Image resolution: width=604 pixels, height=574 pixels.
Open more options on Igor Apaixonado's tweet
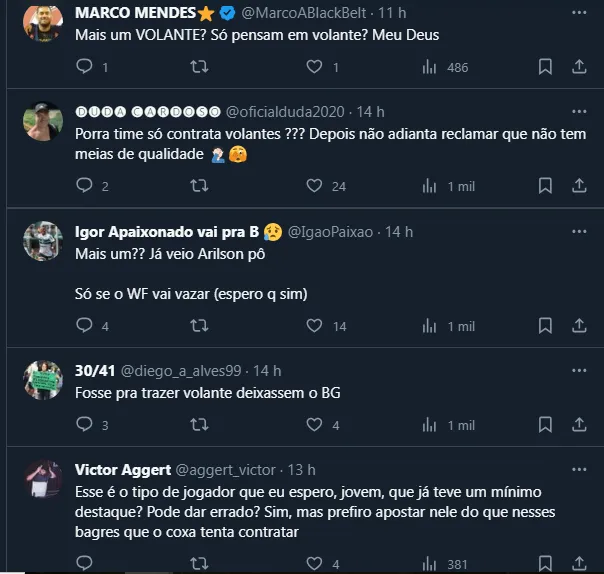[x=579, y=232]
